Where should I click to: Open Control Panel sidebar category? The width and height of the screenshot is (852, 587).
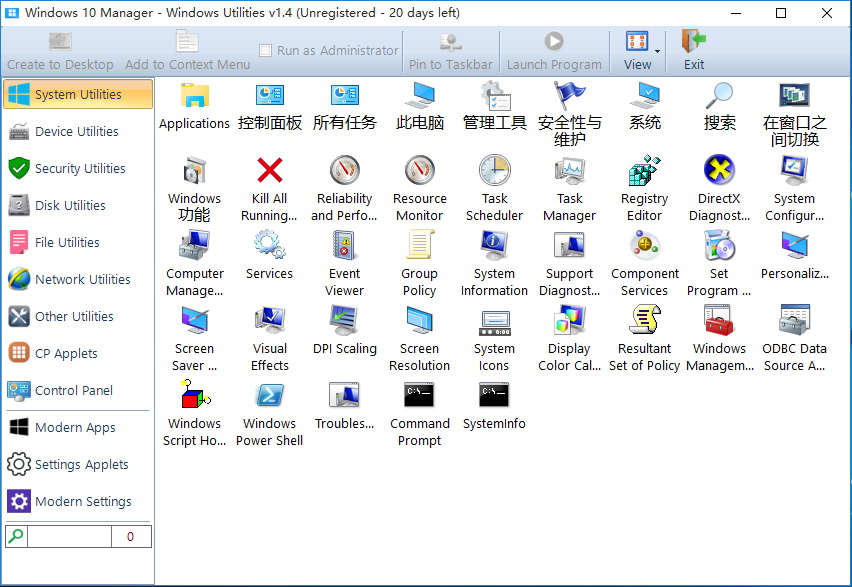tap(78, 390)
